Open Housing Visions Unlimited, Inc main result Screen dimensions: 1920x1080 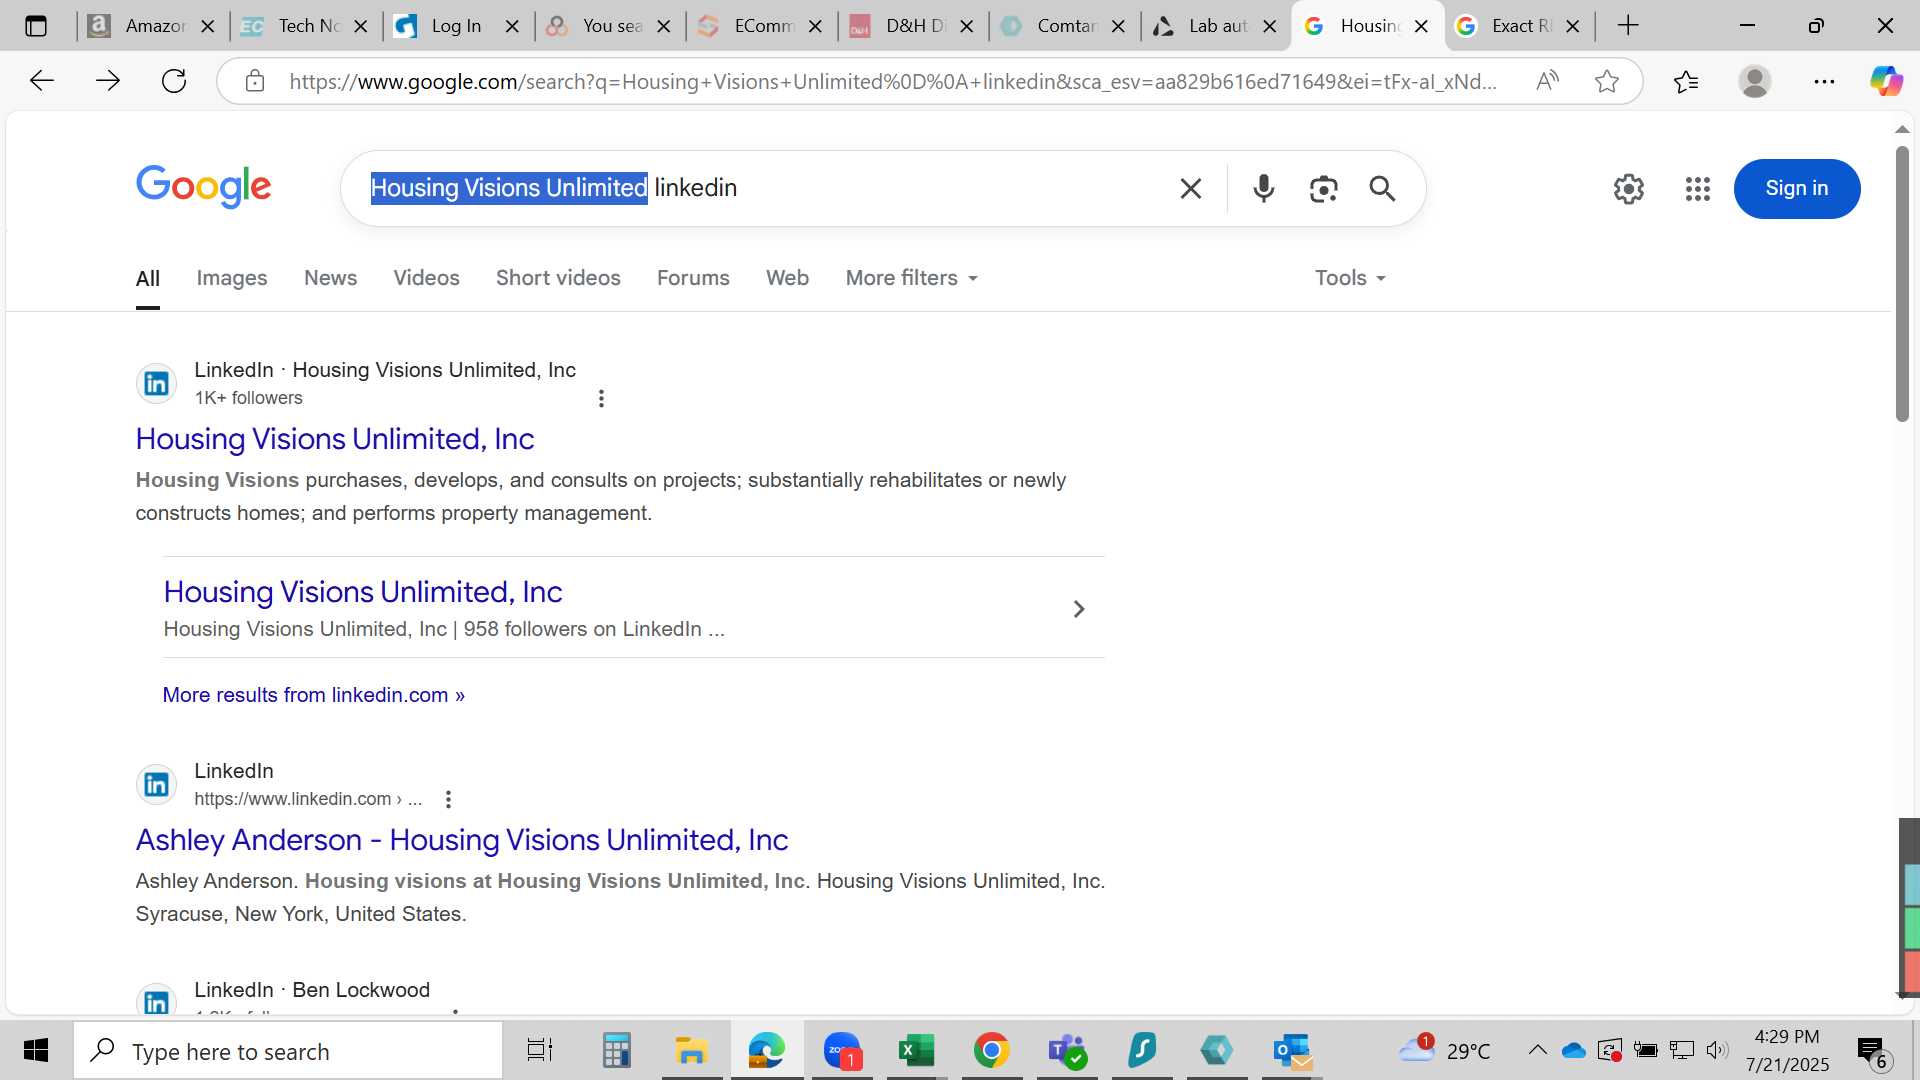tap(335, 439)
